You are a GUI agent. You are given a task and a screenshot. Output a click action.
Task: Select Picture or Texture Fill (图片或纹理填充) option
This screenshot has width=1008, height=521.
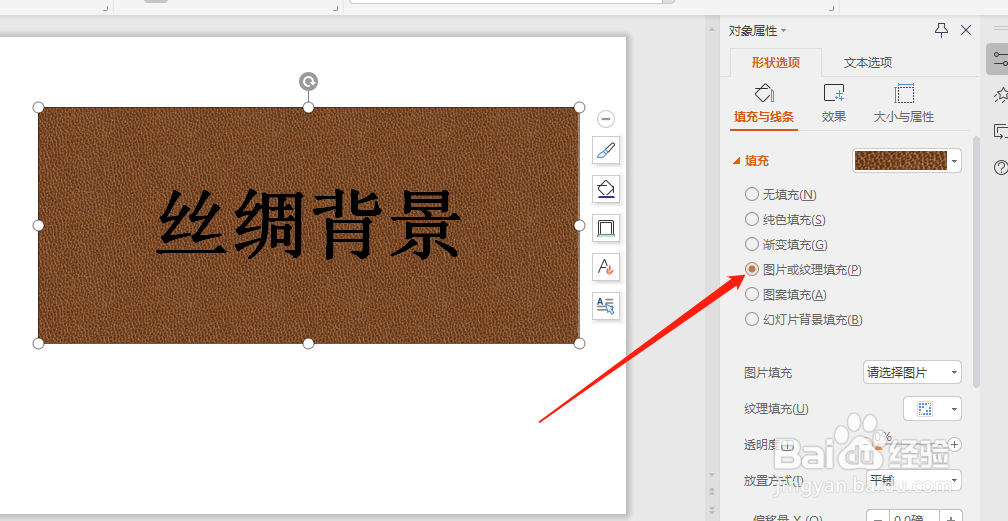pos(752,270)
